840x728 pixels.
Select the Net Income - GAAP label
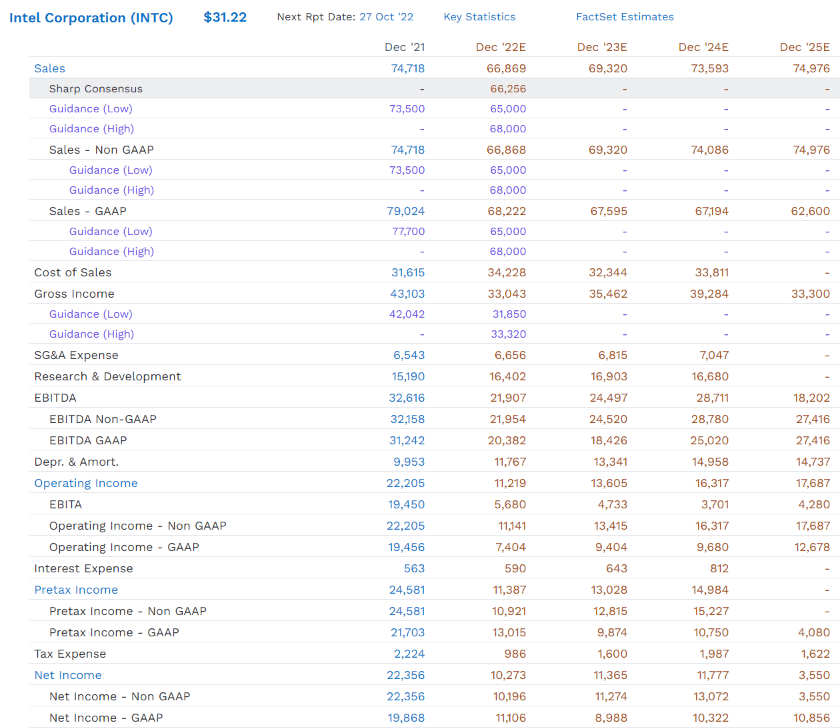pyautogui.click(x=106, y=718)
